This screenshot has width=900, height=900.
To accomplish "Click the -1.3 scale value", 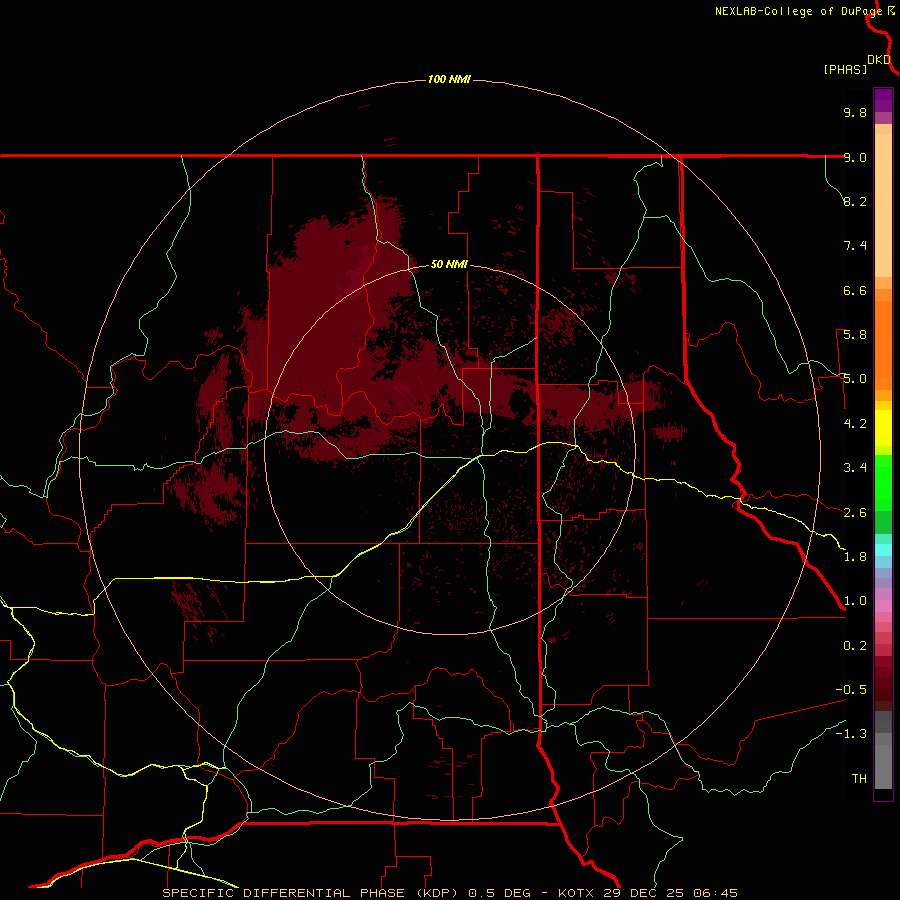I will (x=851, y=734).
